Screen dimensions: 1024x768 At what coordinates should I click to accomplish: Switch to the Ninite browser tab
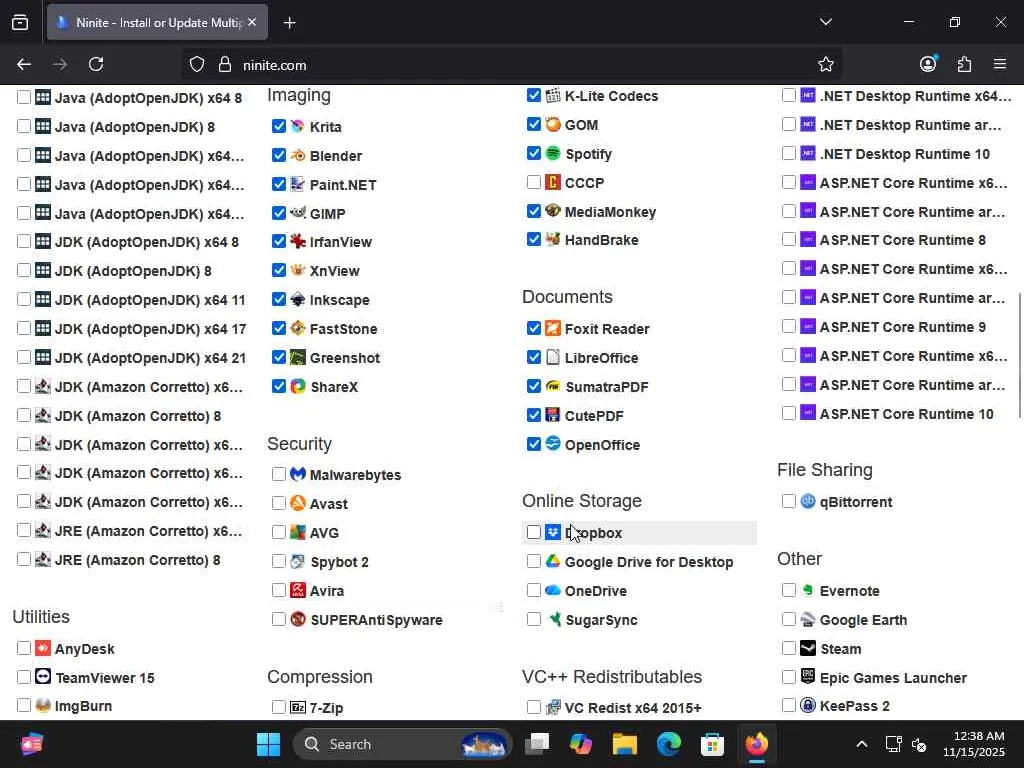[x=157, y=22]
